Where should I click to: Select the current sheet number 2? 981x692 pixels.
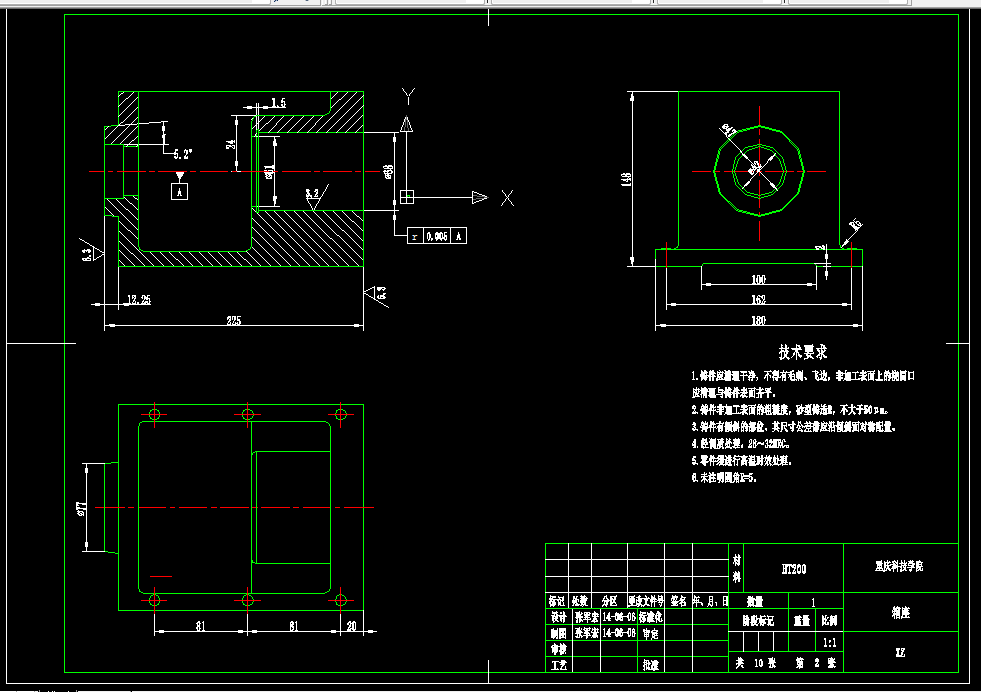(817, 663)
